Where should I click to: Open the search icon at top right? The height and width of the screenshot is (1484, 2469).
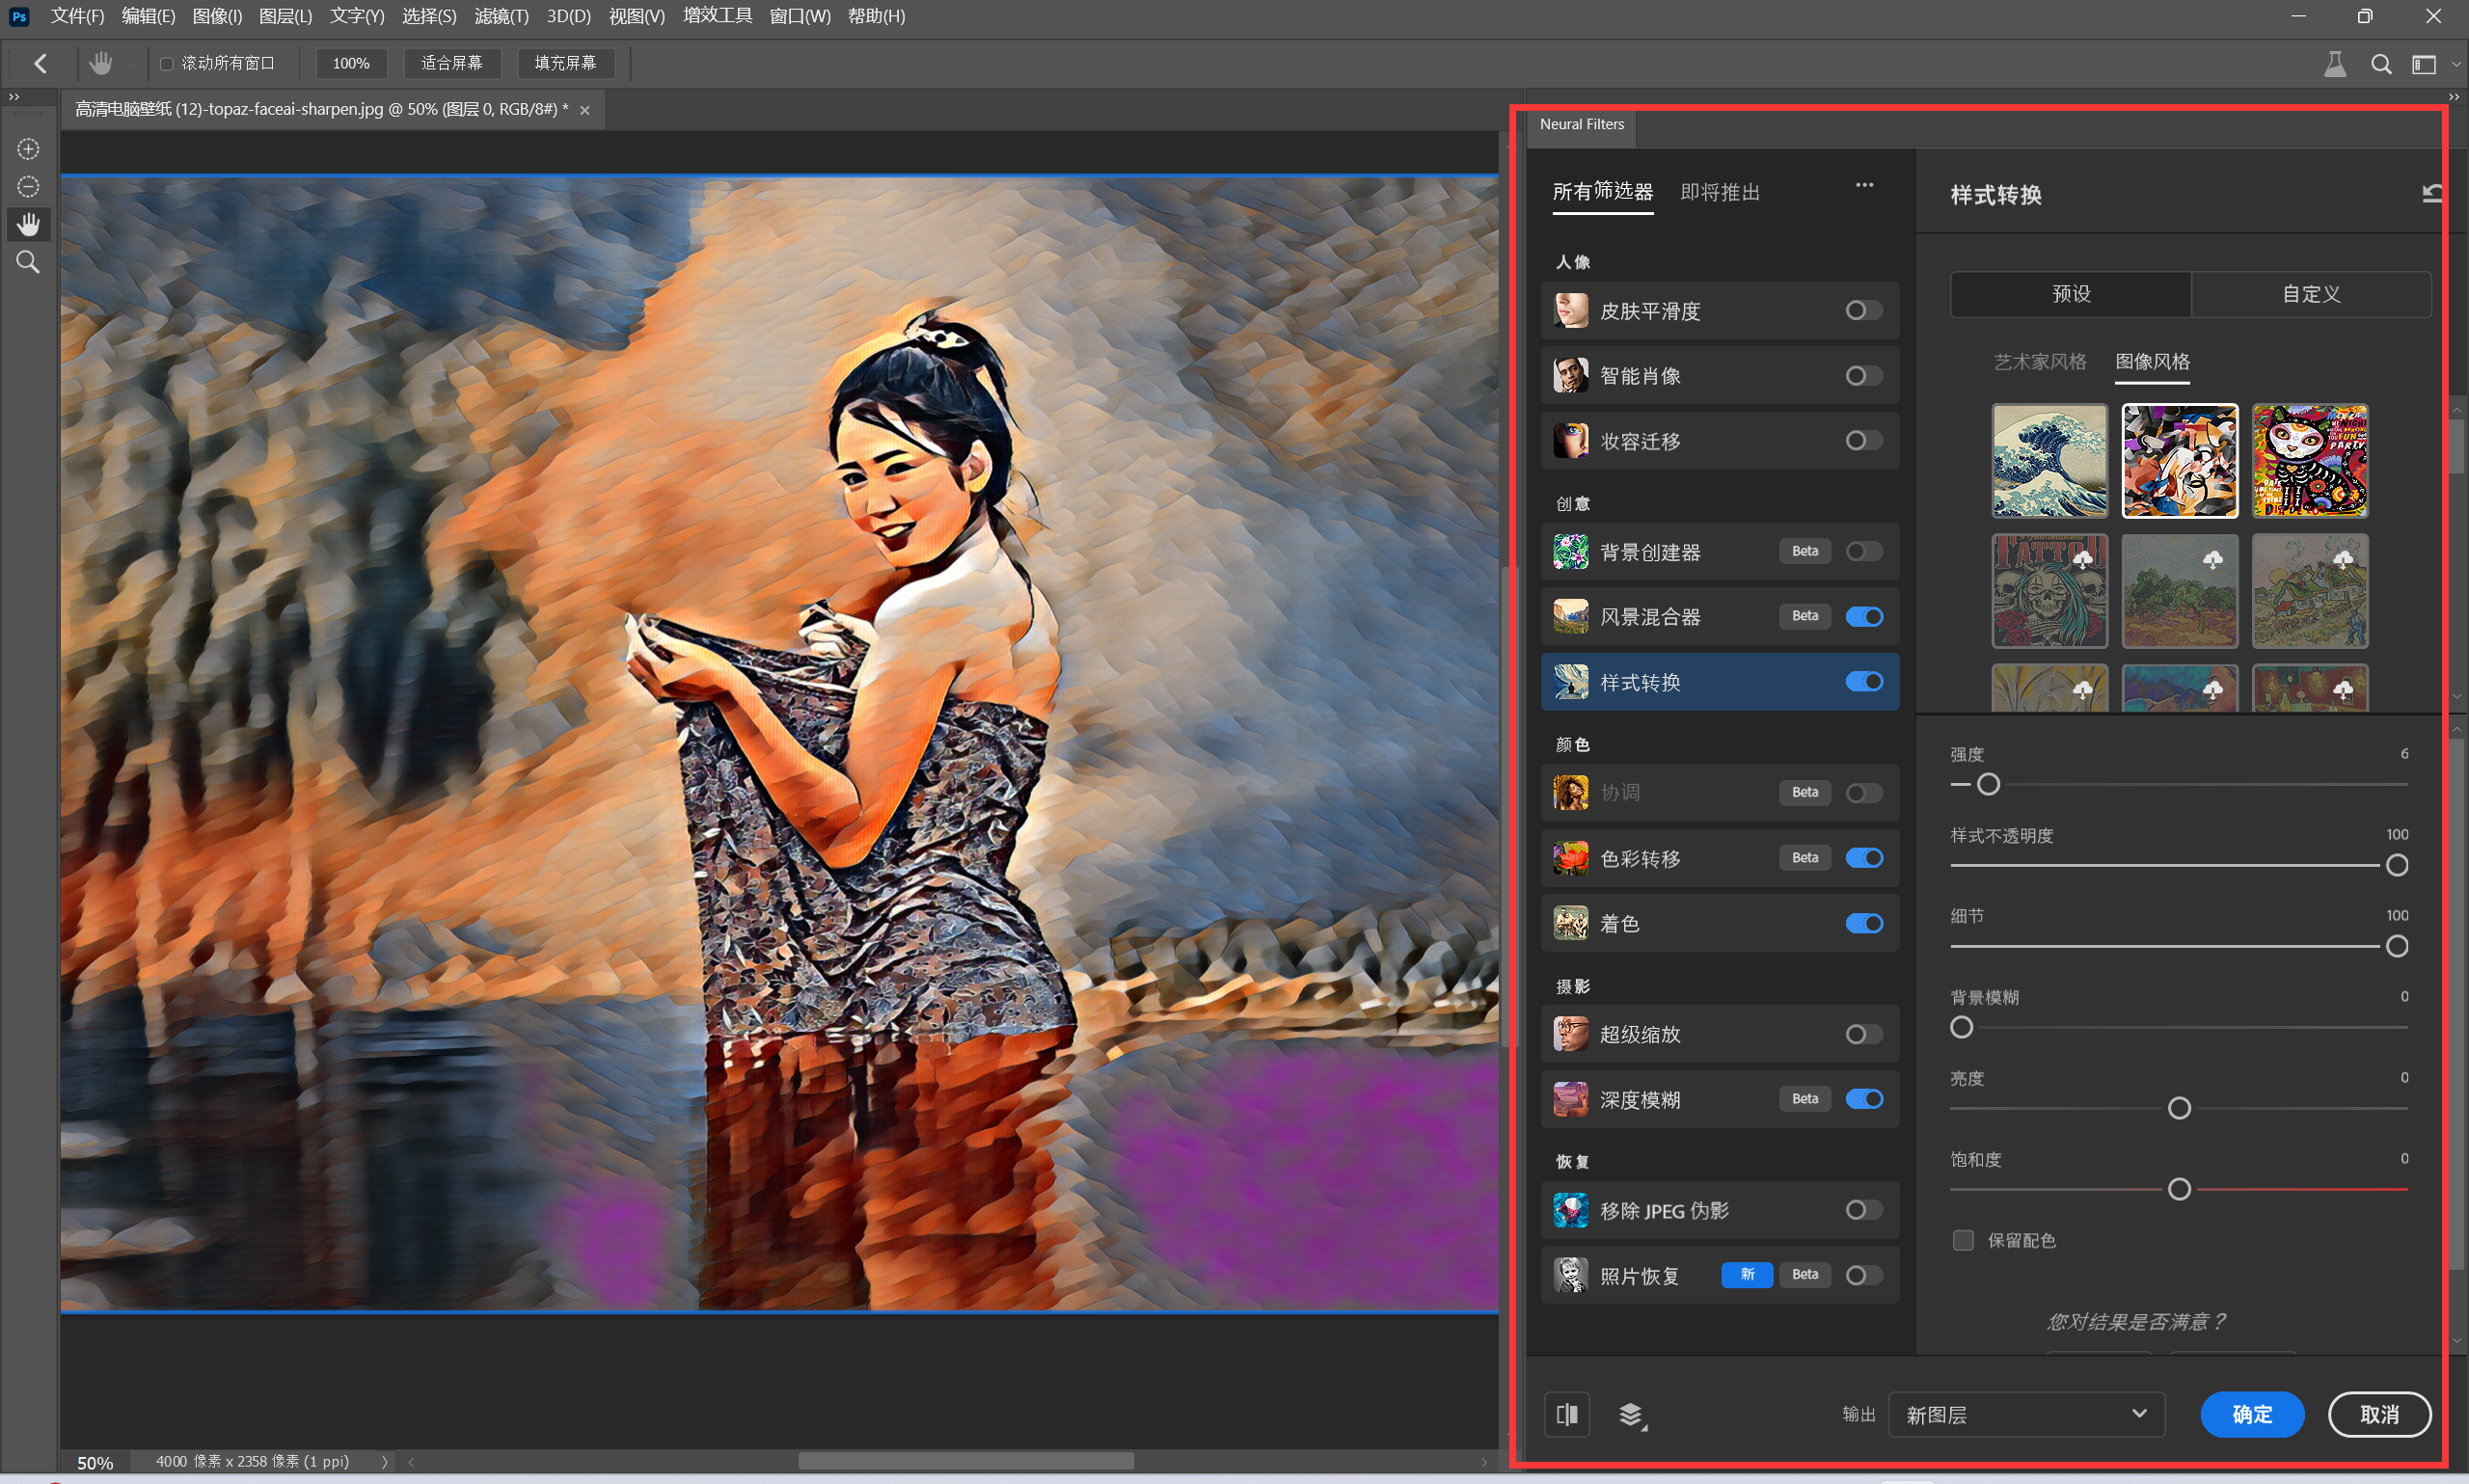point(2381,65)
